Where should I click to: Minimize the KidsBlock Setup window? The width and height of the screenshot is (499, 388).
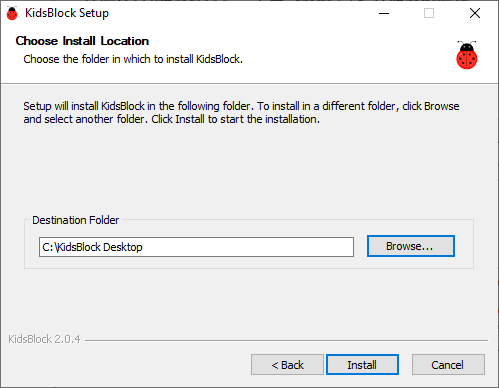(384, 13)
